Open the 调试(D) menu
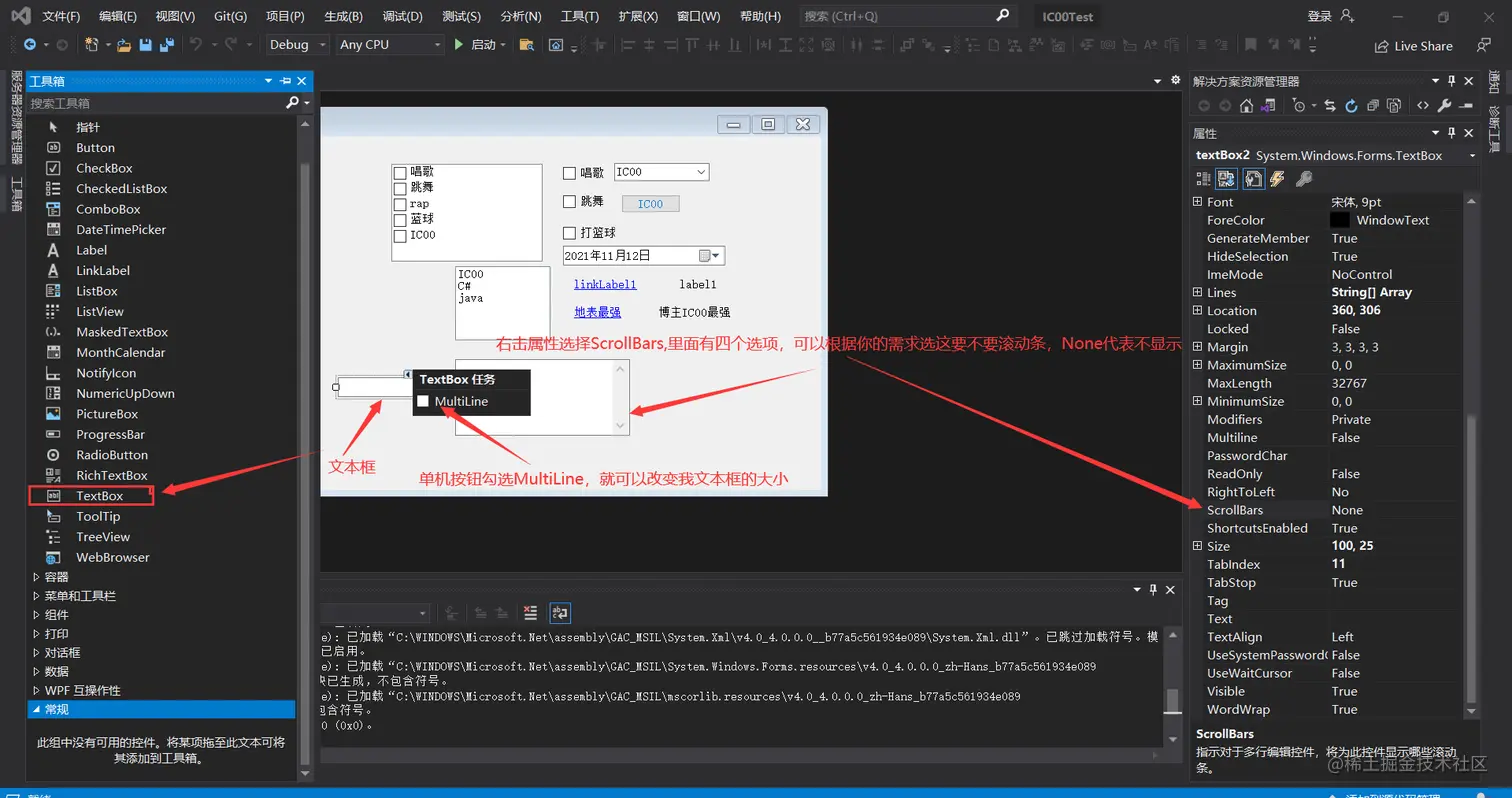The height and width of the screenshot is (798, 1512). [x=402, y=16]
